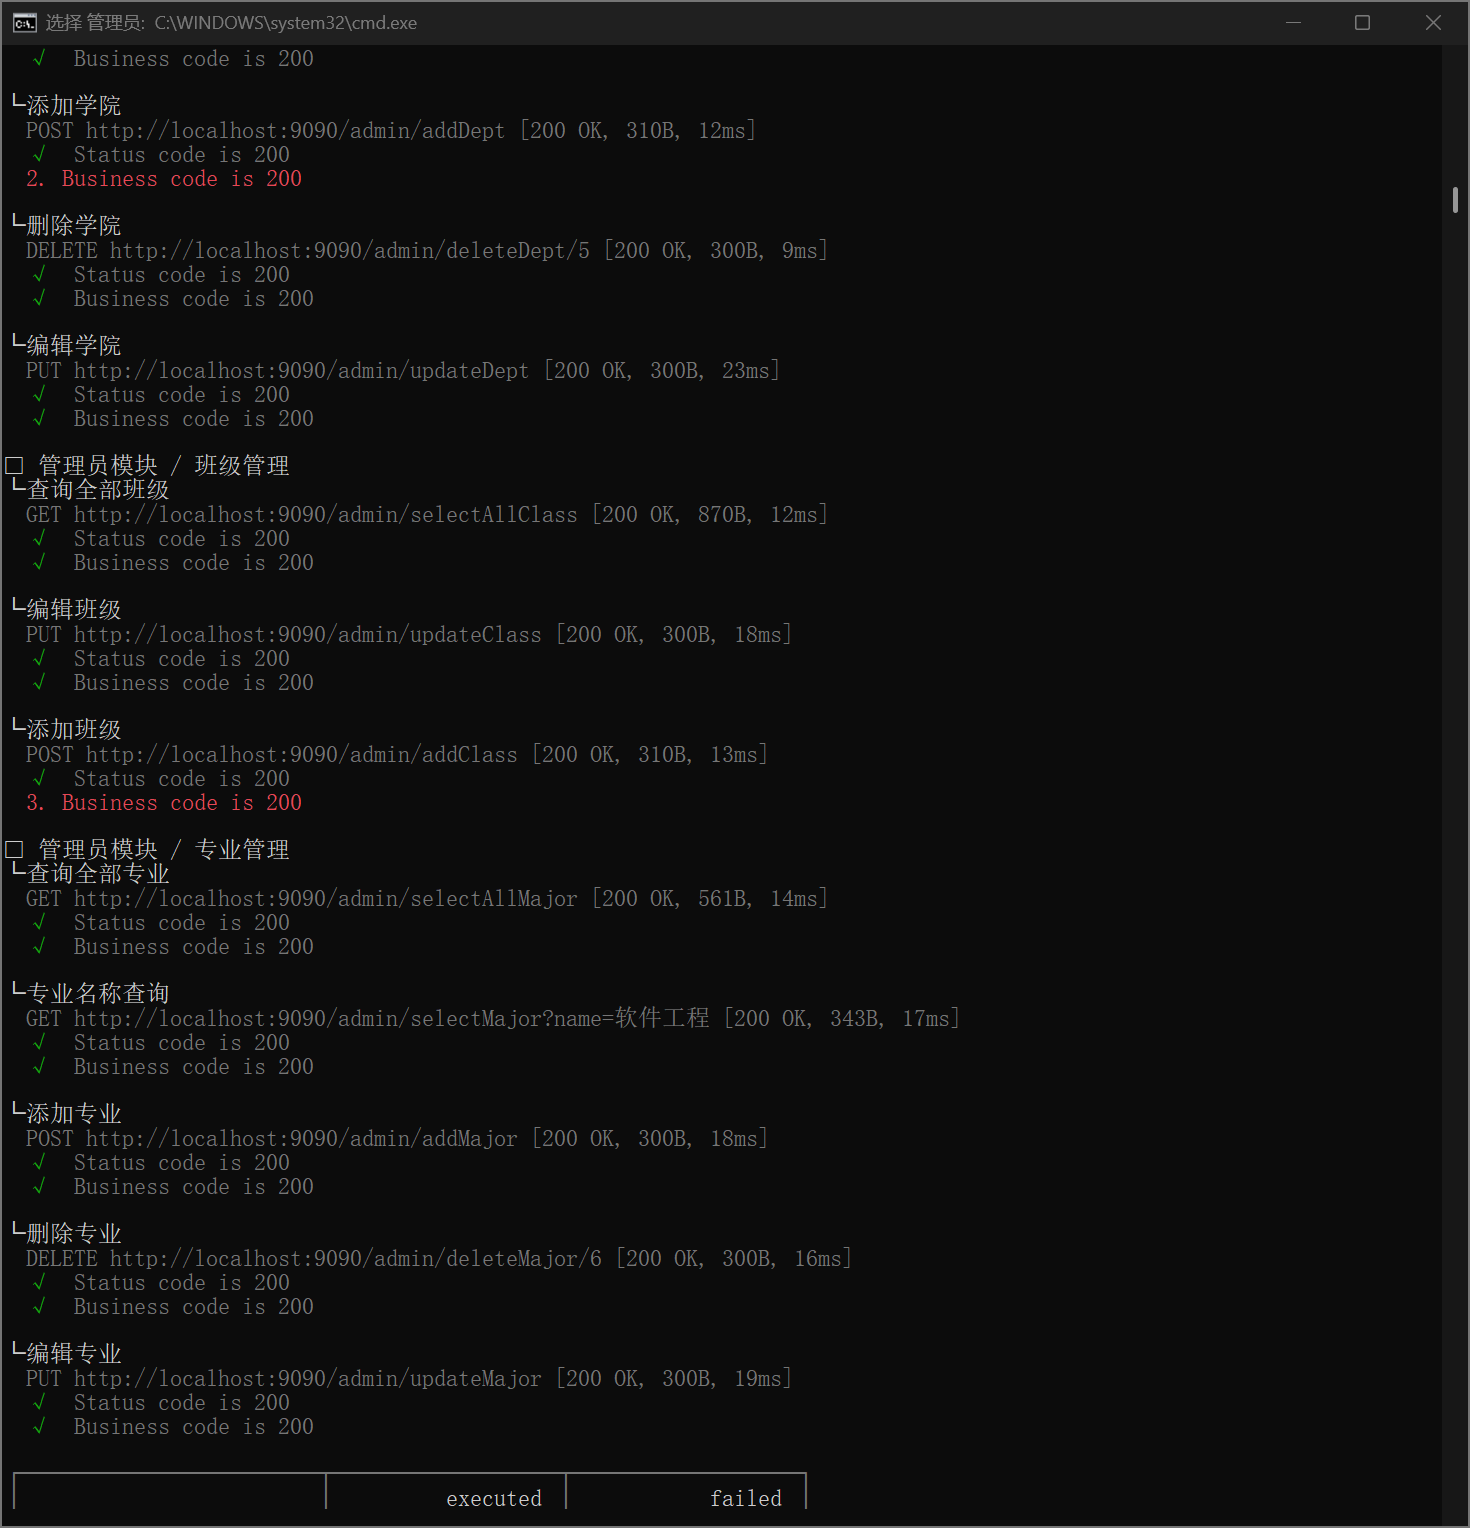
Task: Click Status code line under 添加学院
Action: pos(161,155)
